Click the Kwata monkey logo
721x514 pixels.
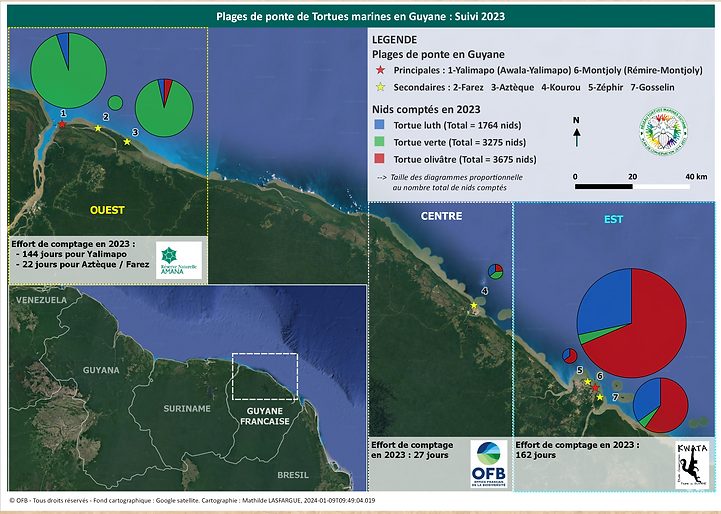coord(692,465)
